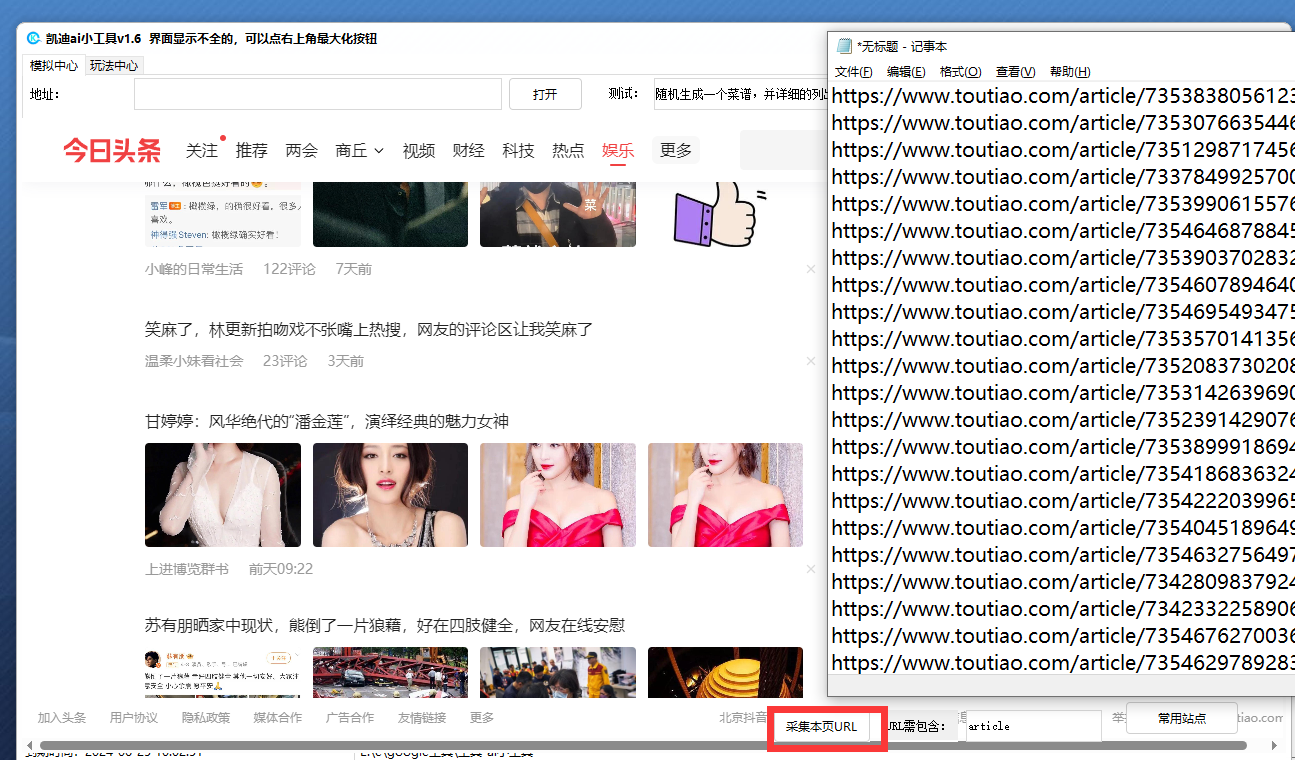This screenshot has width=1295, height=760.
Task: Select the 科技 channel
Action: pos(518,151)
